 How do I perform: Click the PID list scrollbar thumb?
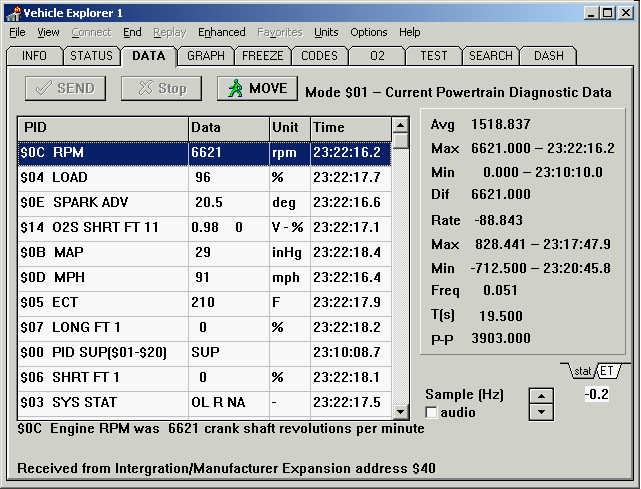[401, 141]
